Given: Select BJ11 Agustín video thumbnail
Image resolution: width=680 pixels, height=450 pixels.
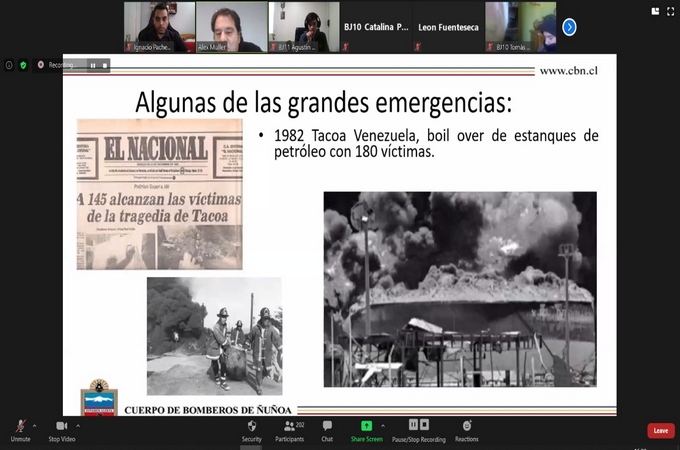Looking at the screenshot, I should point(304,27).
